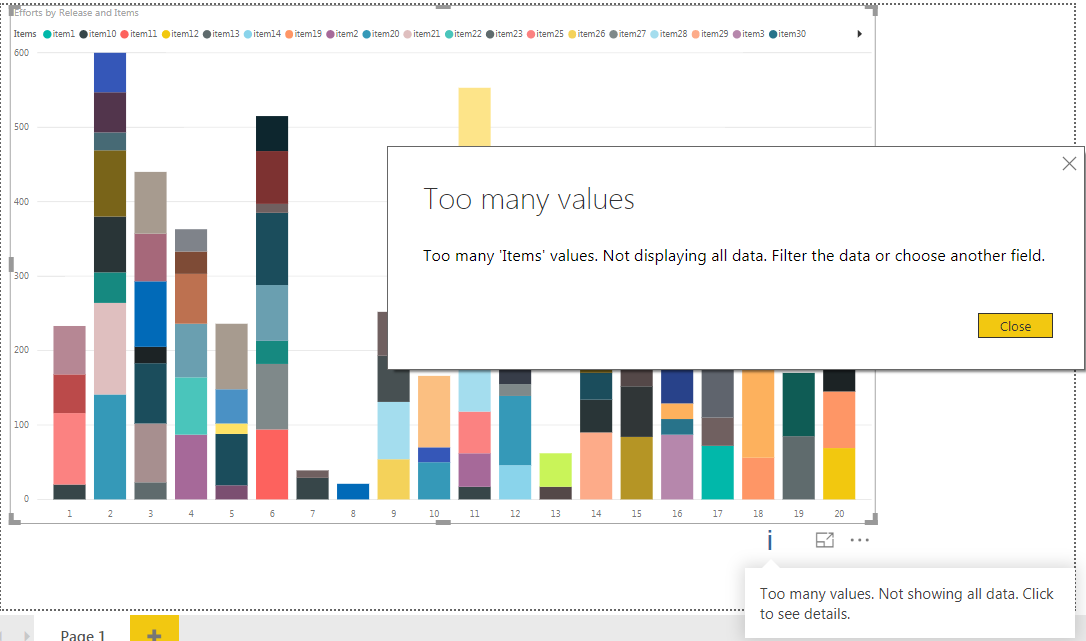The image size is (1086, 641).
Task: Click the yellow bottom segment of release 20
Action: [x=839, y=473]
